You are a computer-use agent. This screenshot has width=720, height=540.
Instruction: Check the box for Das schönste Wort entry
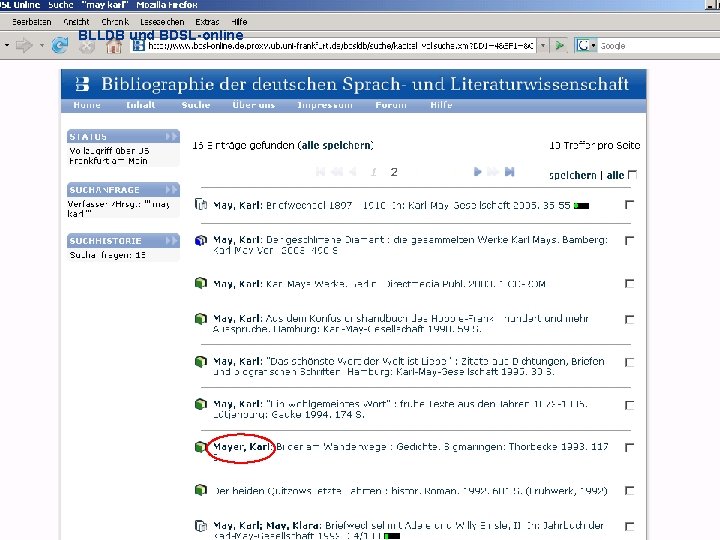coord(630,362)
